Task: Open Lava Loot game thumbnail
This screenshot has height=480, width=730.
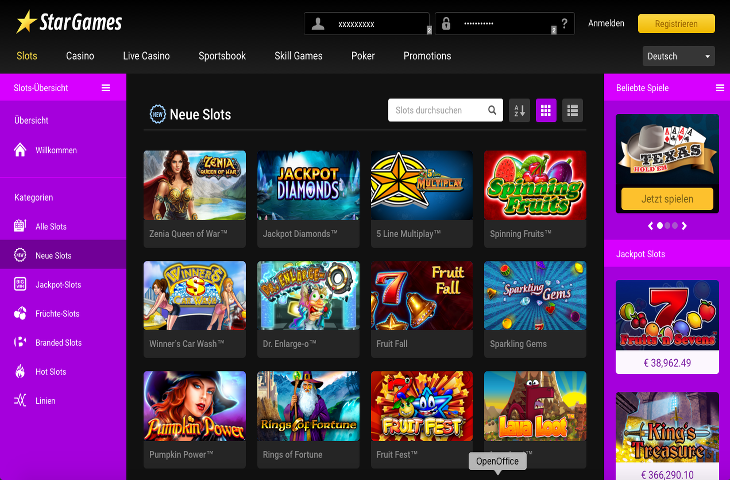Action: [x=535, y=406]
